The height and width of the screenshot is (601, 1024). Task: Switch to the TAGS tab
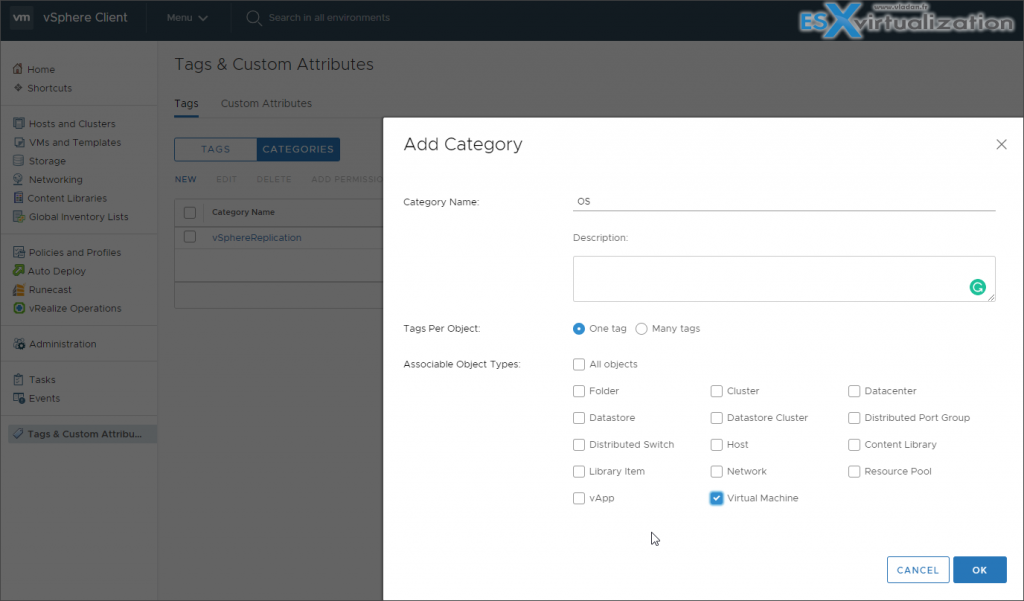[x=215, y=148]
